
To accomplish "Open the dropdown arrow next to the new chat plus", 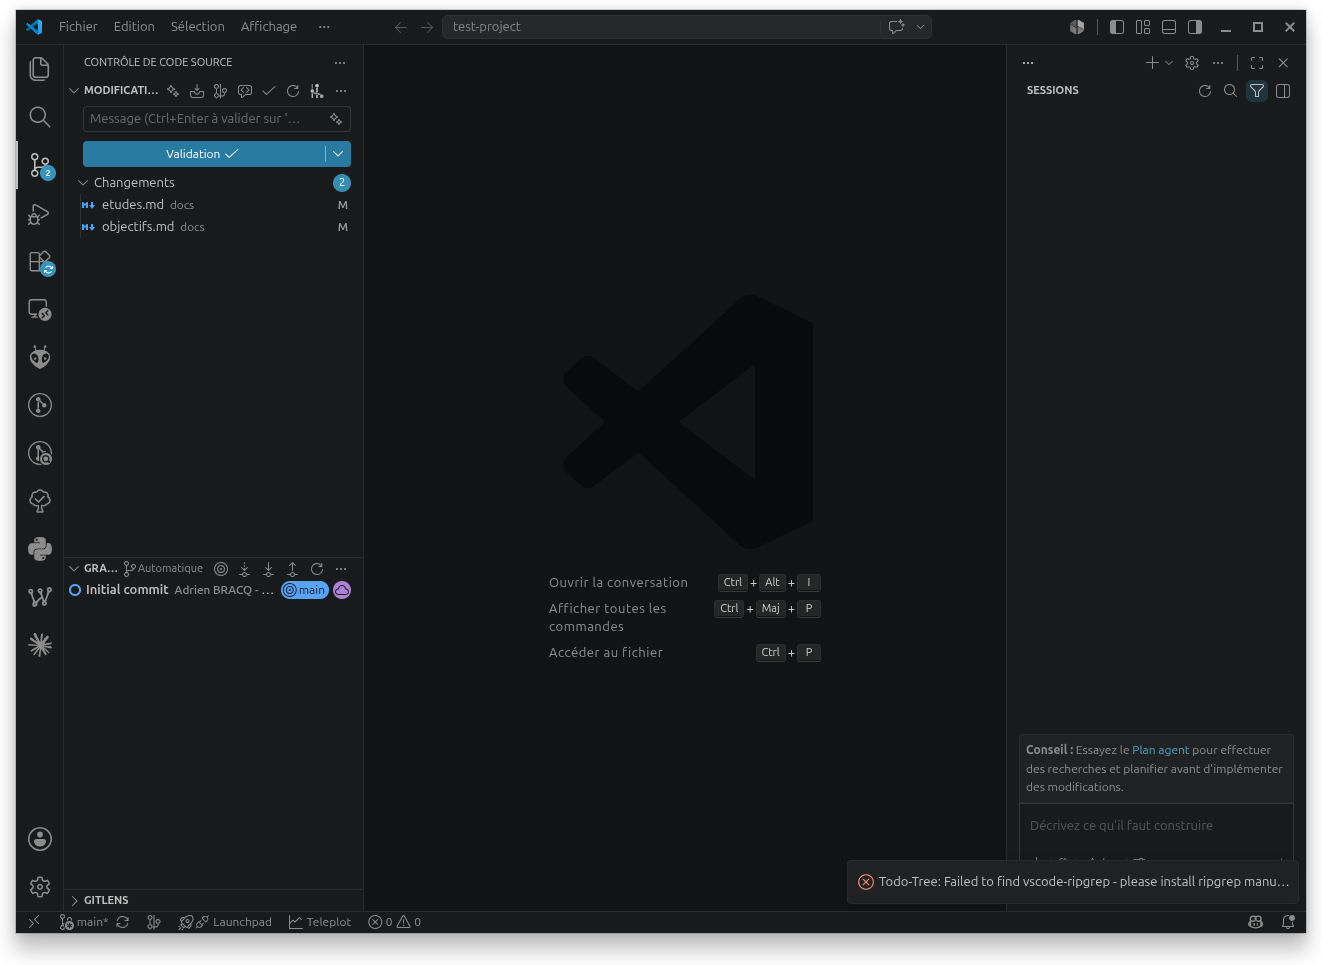I will pyautogui.click(x=1169, y=63).
